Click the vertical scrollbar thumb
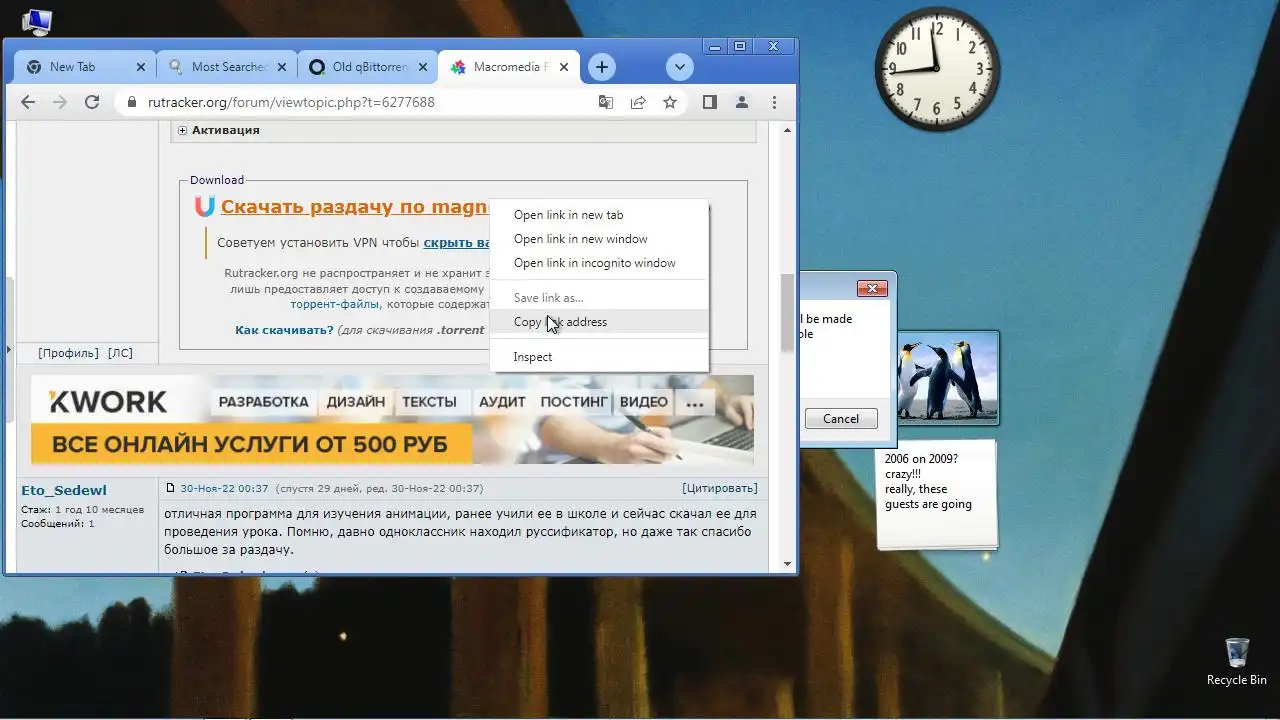 point(788,313)
